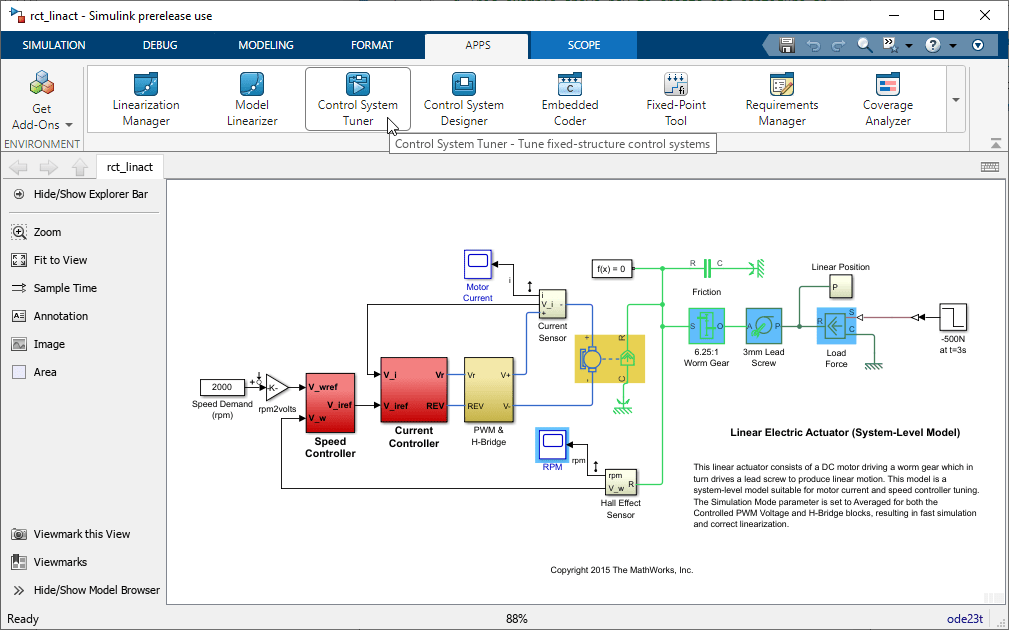Select the Hall Effect Sensor block
Screen dimensions: 1009x630
[x=620, y=483]
